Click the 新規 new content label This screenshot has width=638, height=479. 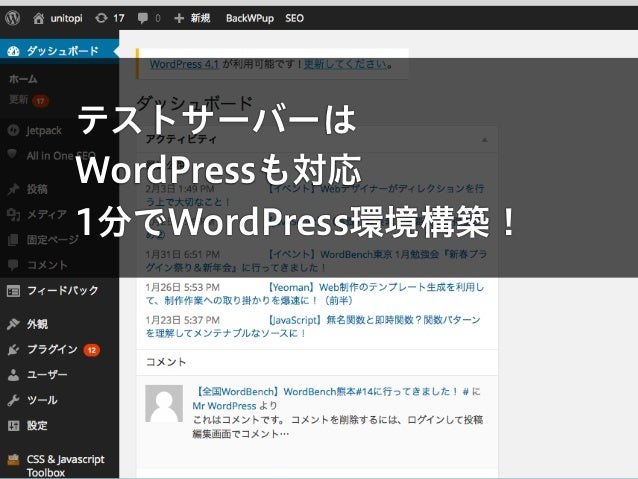coord(201,18)
